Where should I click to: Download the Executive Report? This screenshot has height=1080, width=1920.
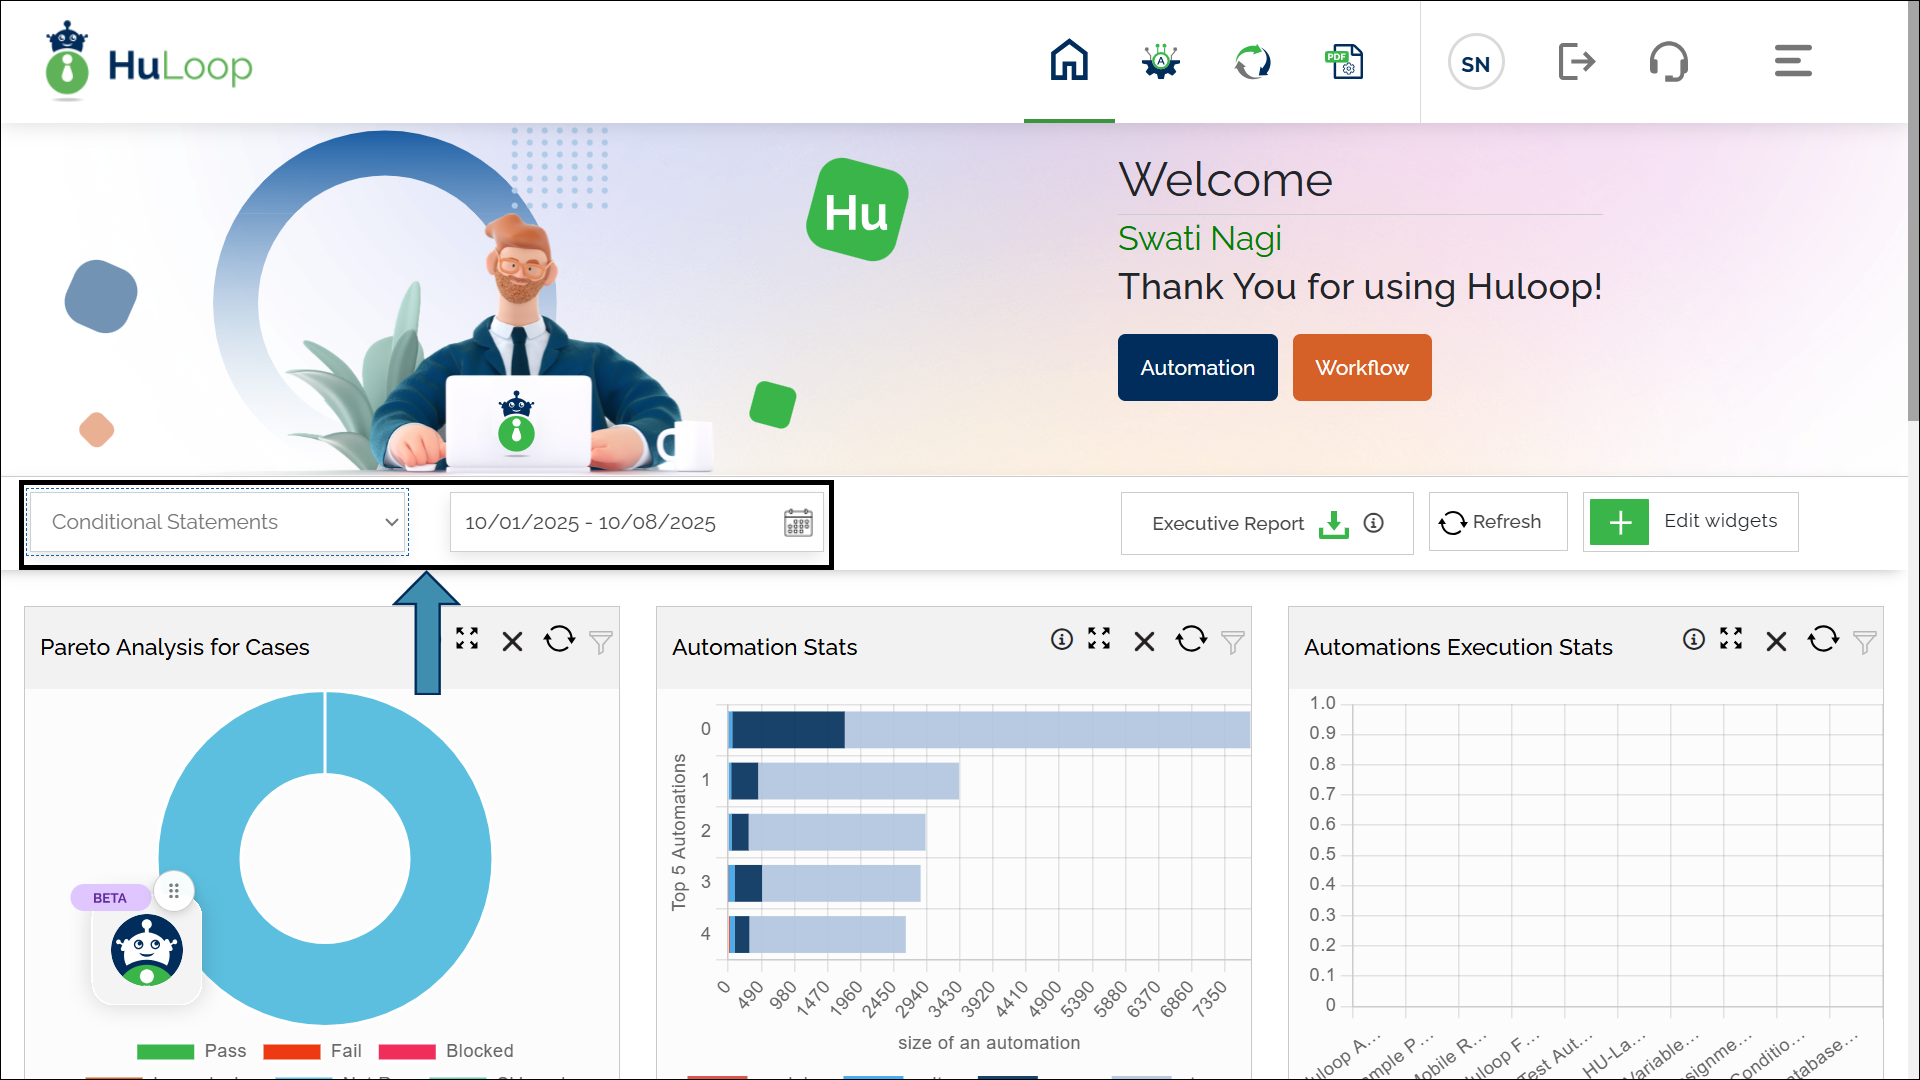point(1333,524)
